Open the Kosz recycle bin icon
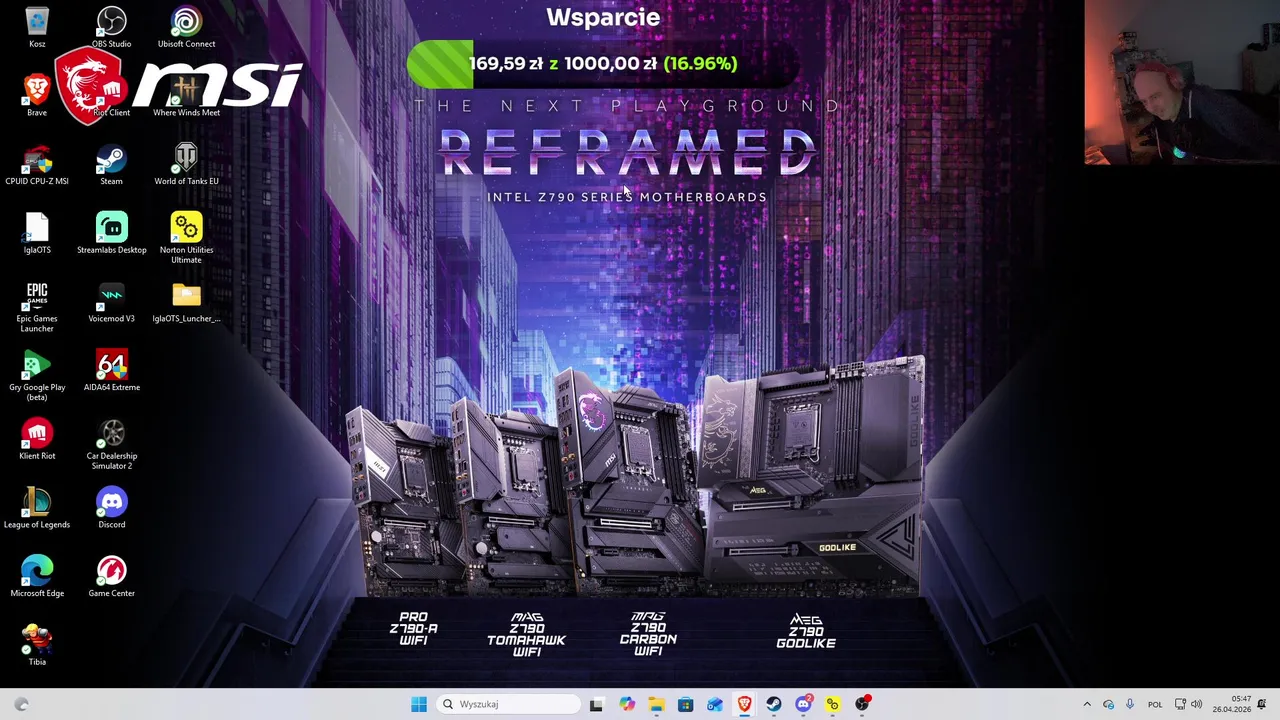The height and width of the screenshot is (720, 1280). click(x=37, y=27)
